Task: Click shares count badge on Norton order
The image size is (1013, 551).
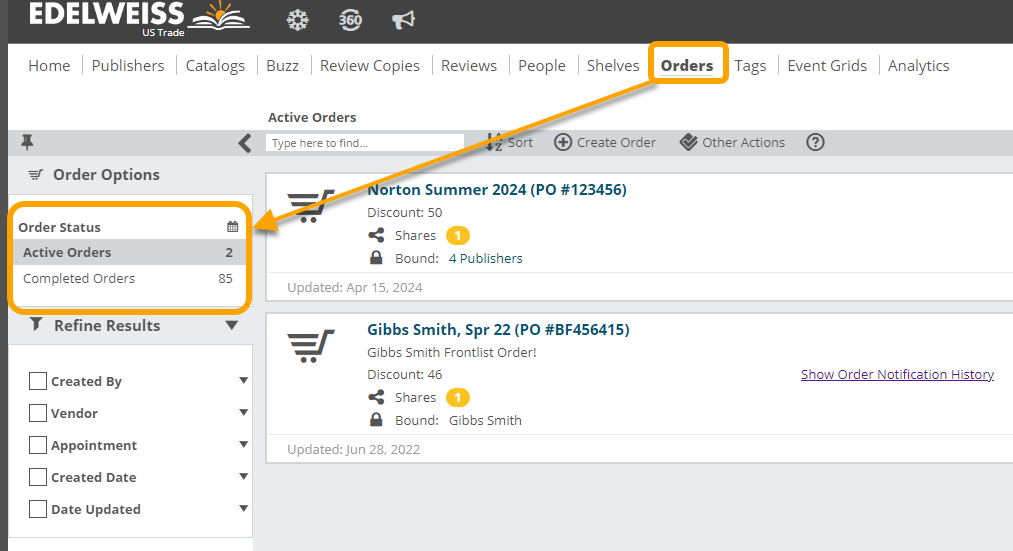Action: 458,236
